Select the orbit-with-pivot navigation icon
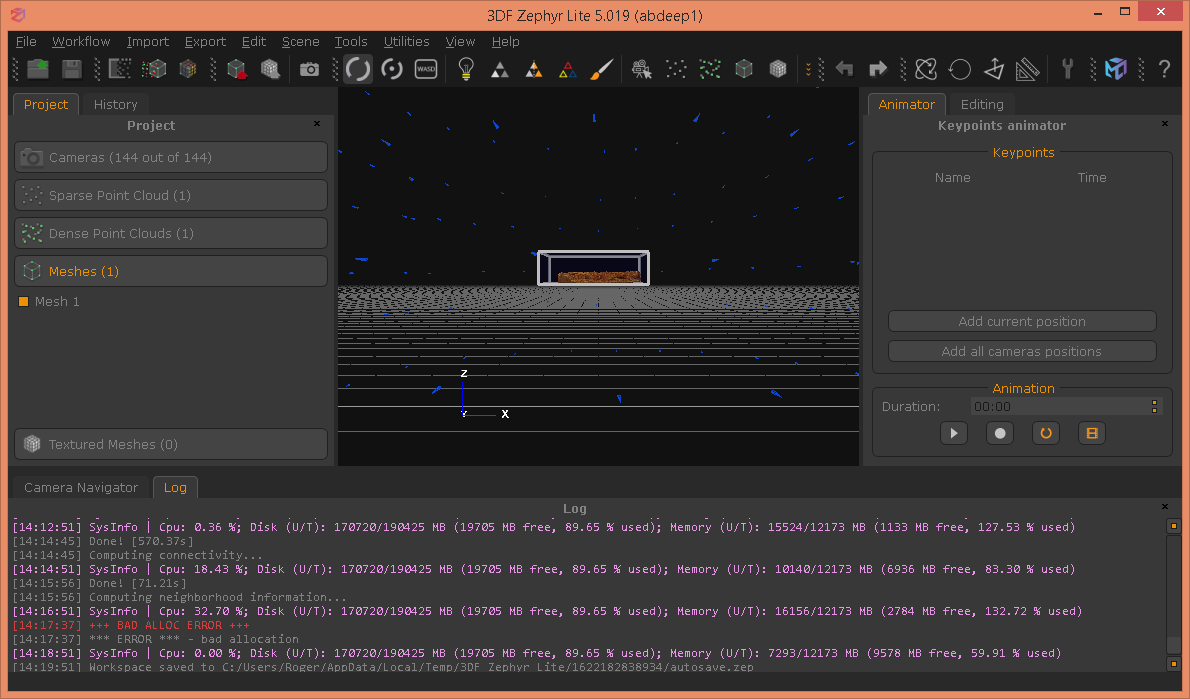 (392, 69)
